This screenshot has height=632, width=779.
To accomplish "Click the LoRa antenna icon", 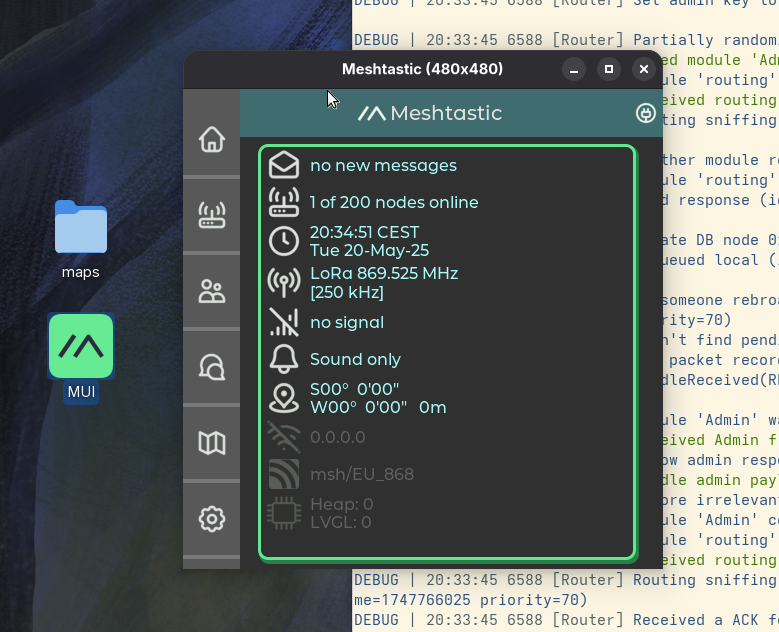I will click(x=284, y=282).
